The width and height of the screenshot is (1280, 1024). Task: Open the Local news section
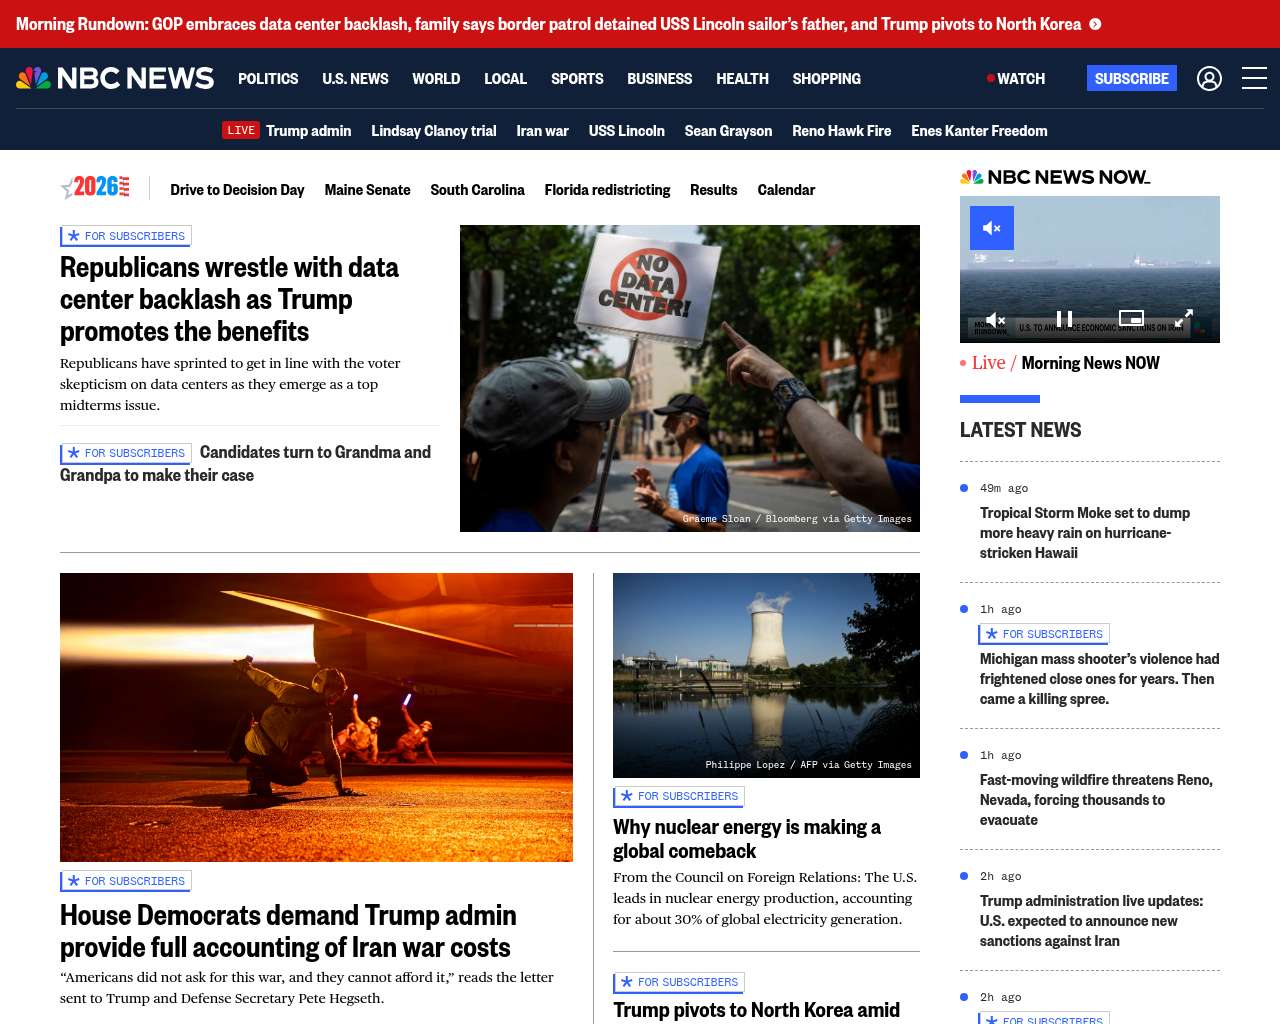point(505,78)
